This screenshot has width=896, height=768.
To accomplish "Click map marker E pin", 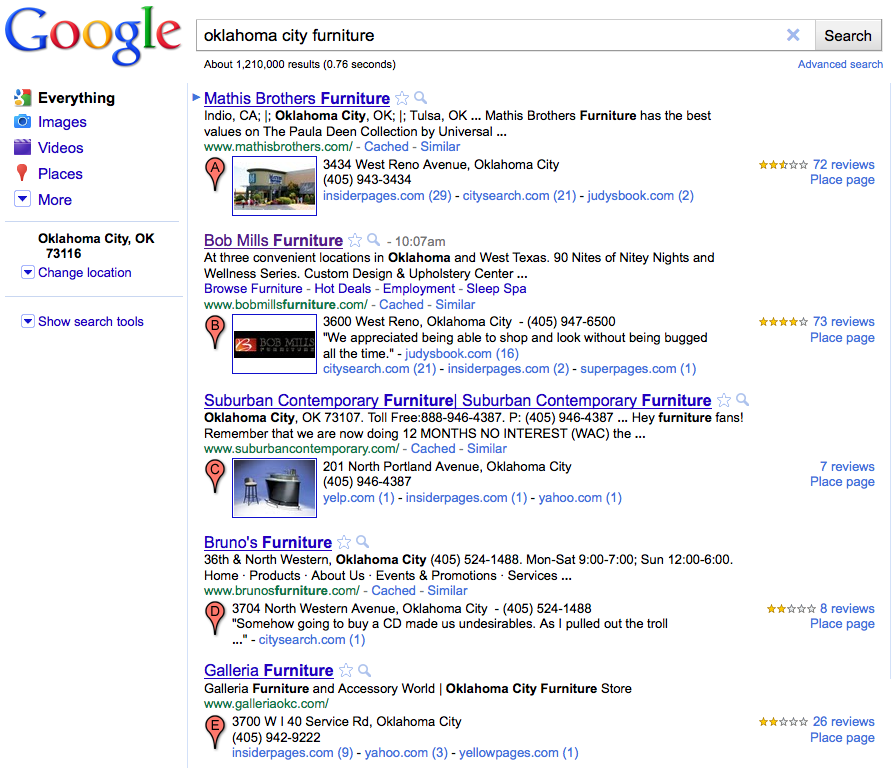I will tap(214, 731).
